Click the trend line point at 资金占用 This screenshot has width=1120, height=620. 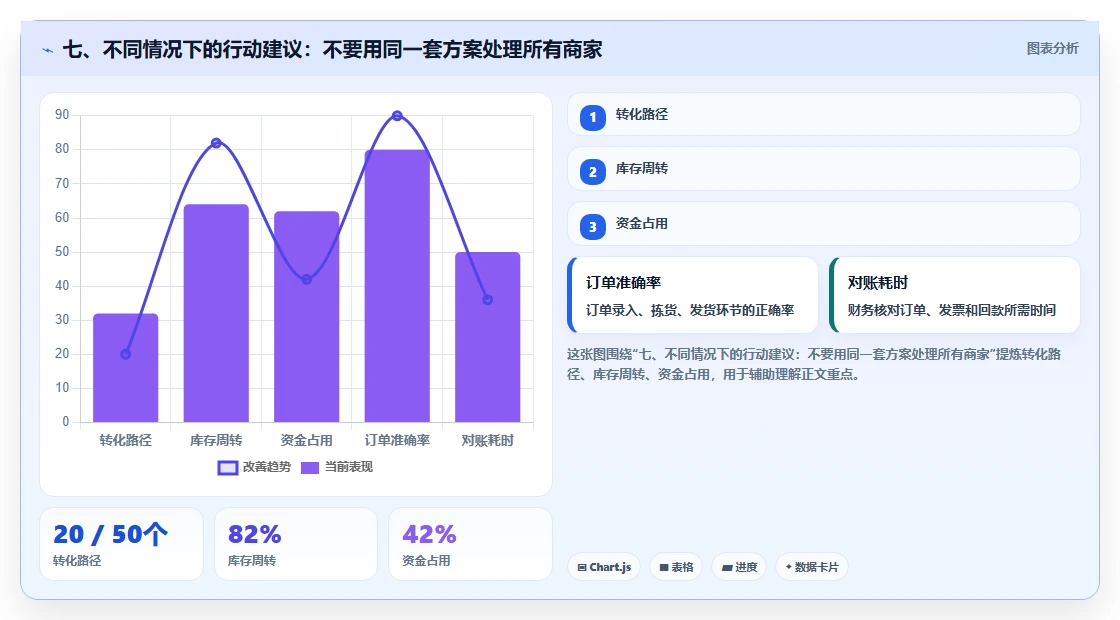click(x=306, y=279)
